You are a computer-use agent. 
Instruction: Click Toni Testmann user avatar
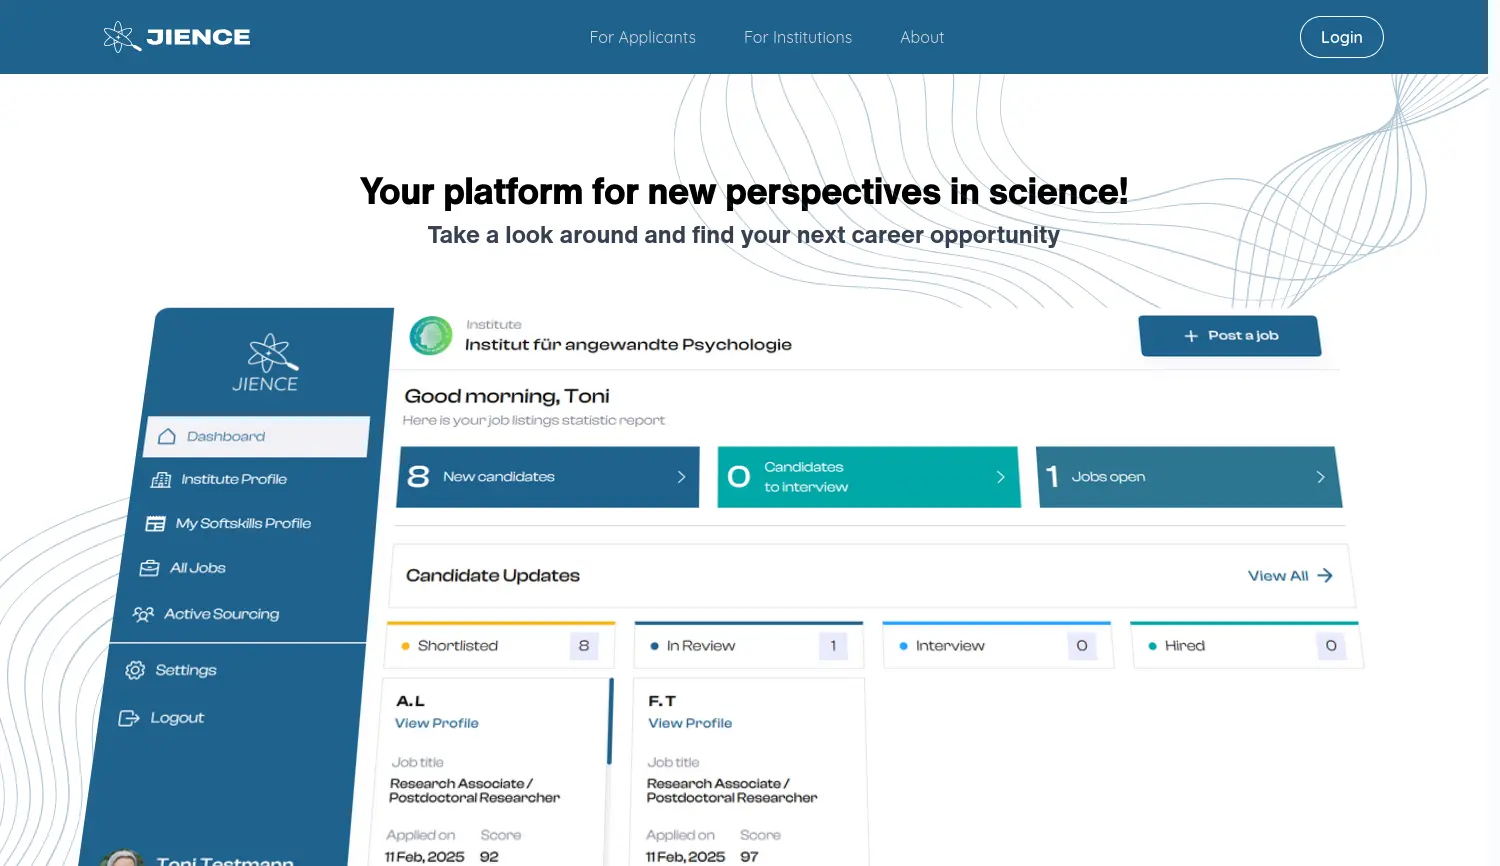122,858
